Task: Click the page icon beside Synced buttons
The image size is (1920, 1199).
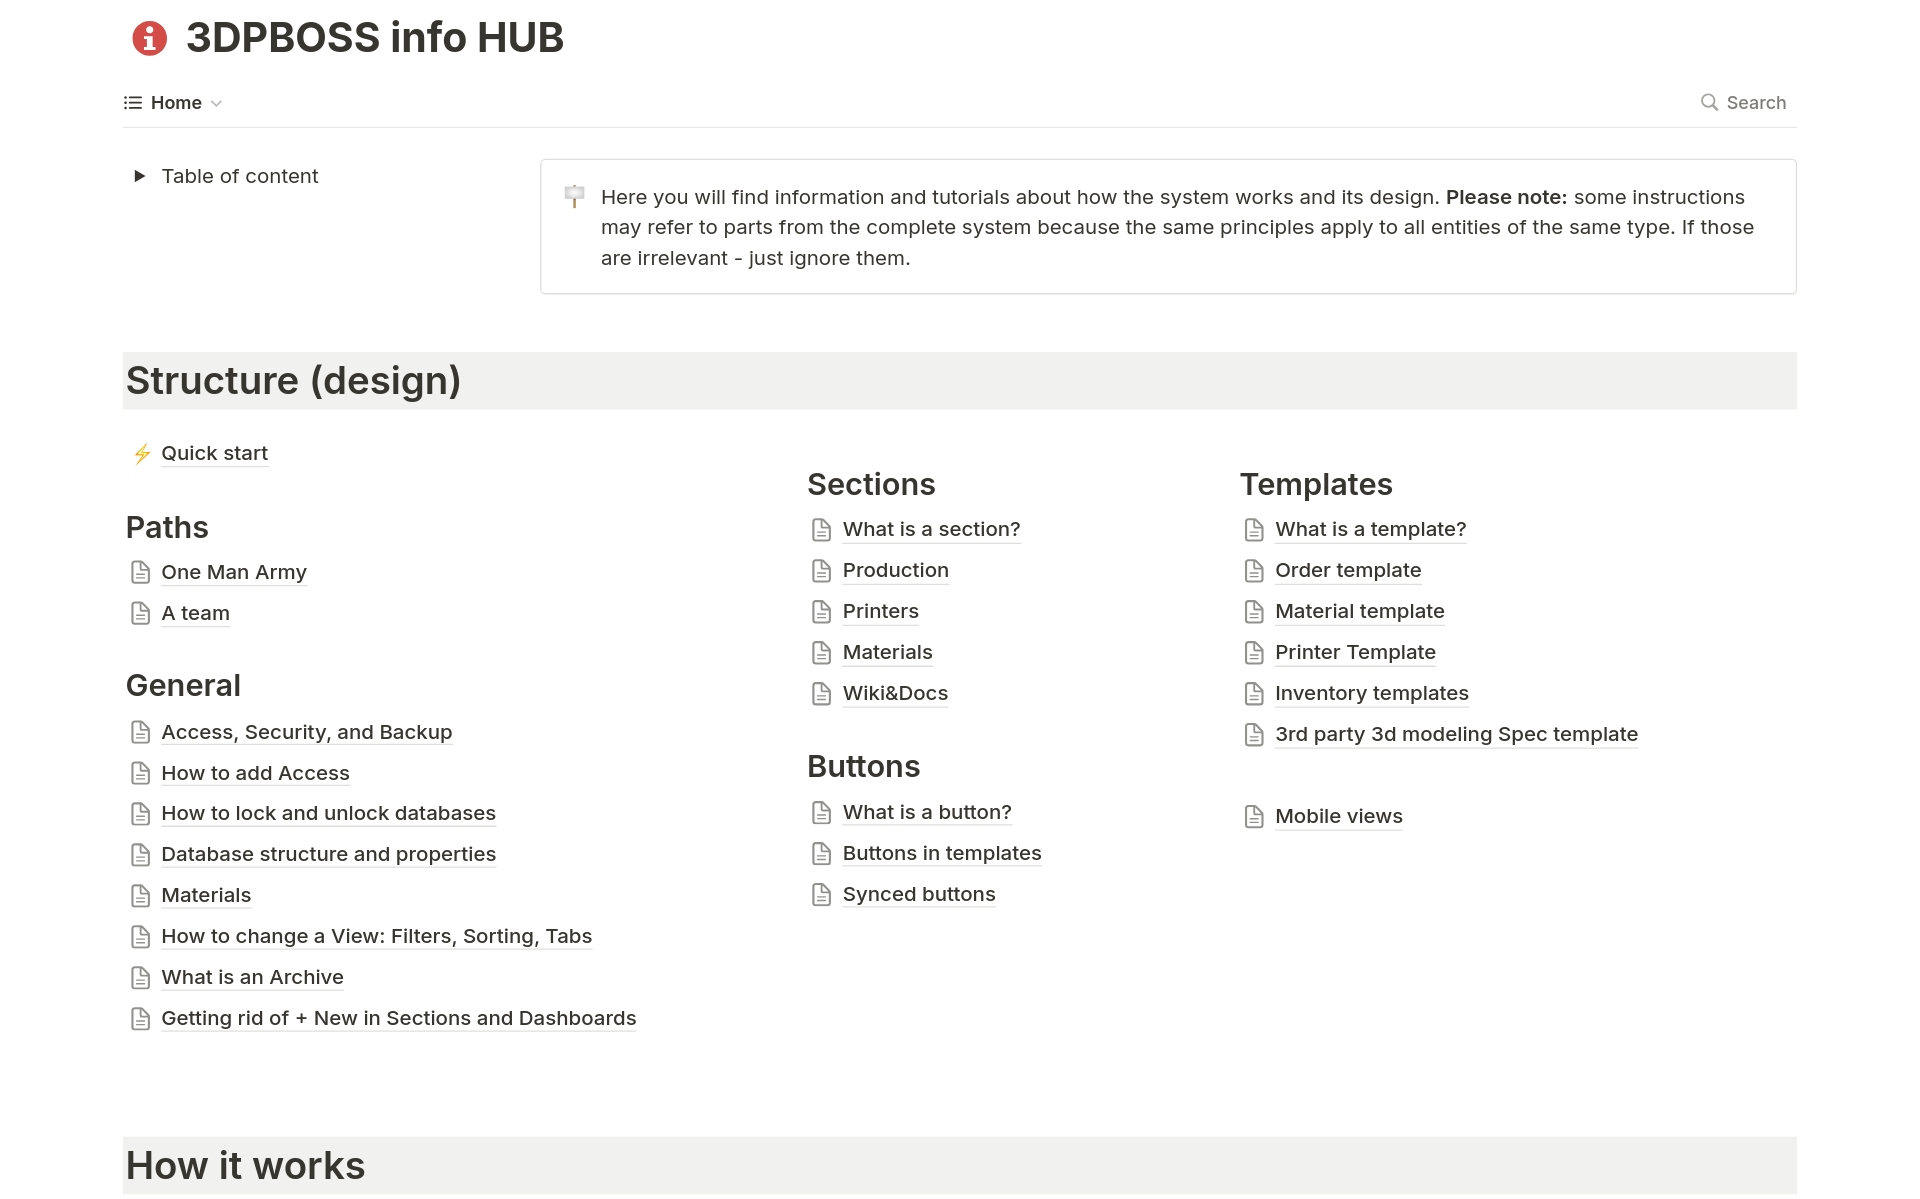Action: (821, 895)
